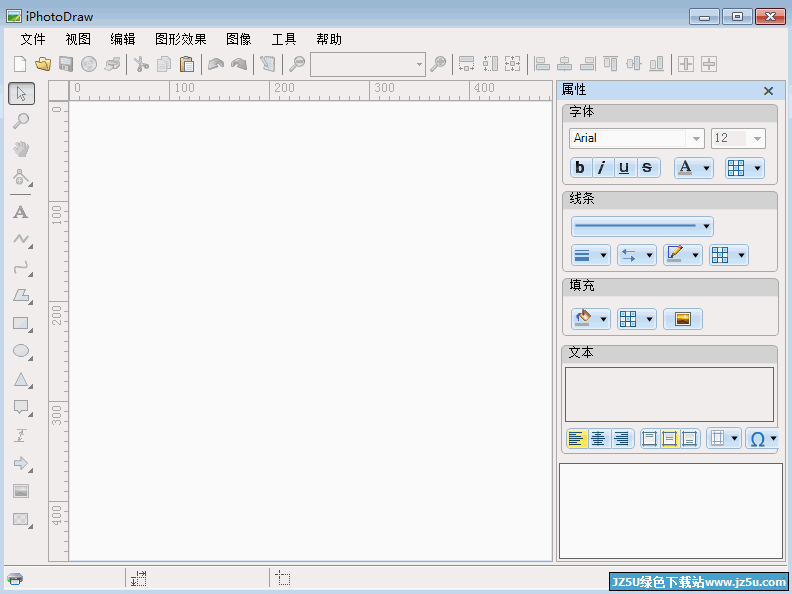Click the blank drawing canvas
Image resolution: width=792 pixels, height=594 pixels.
coord(310,330)
